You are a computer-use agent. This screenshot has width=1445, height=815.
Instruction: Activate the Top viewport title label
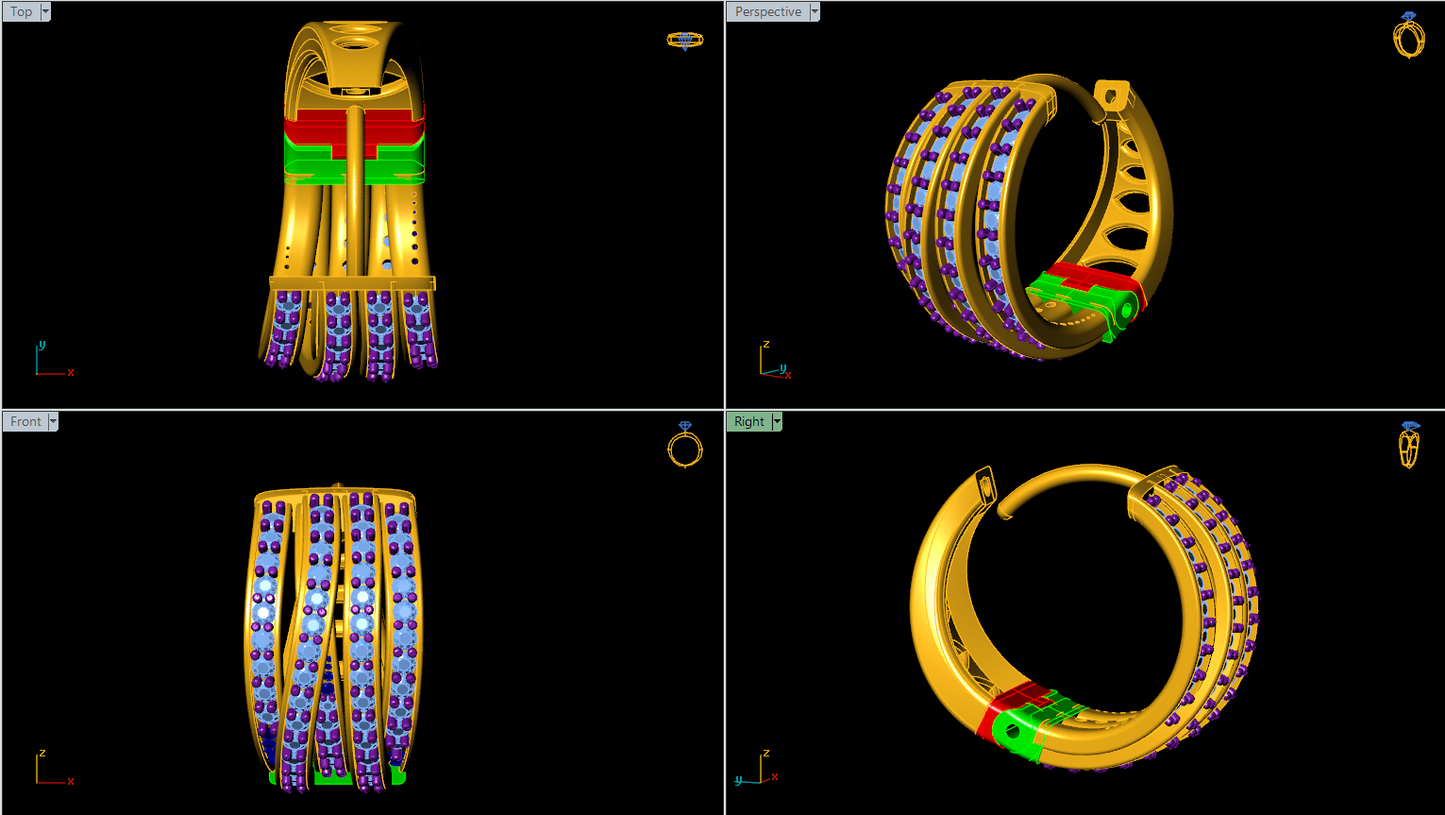click(x=21, y=12)
